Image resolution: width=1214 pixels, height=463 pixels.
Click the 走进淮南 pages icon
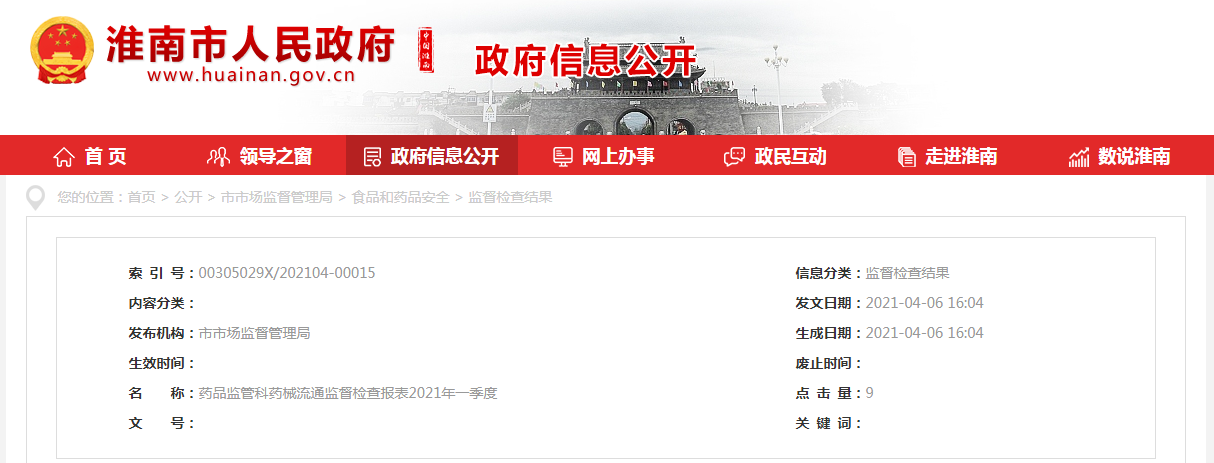[907, 157]
